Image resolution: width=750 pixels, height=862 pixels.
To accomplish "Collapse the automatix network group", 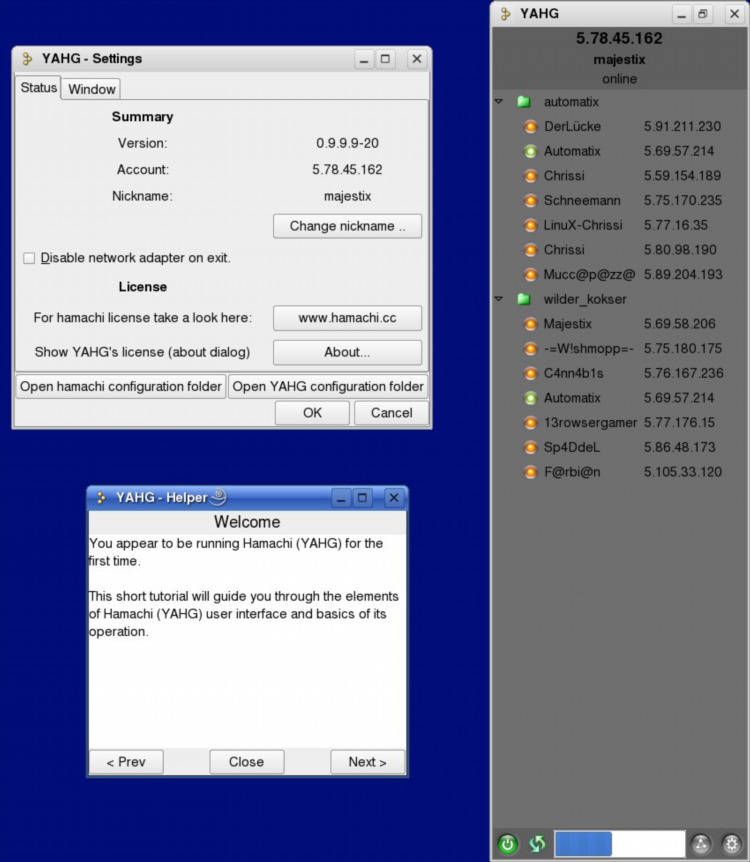I will click(499, 102).
